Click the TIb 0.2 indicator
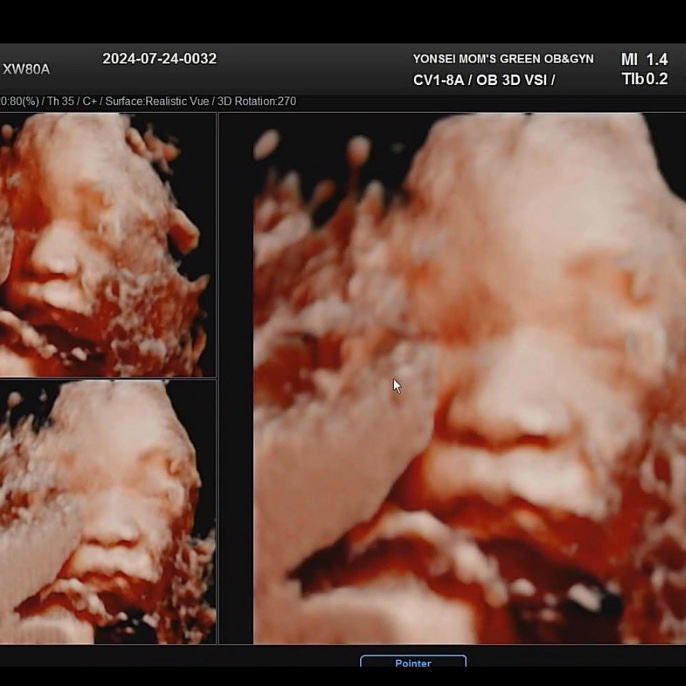Viewport: 686px width, 686px height. [x=644, y=79]
